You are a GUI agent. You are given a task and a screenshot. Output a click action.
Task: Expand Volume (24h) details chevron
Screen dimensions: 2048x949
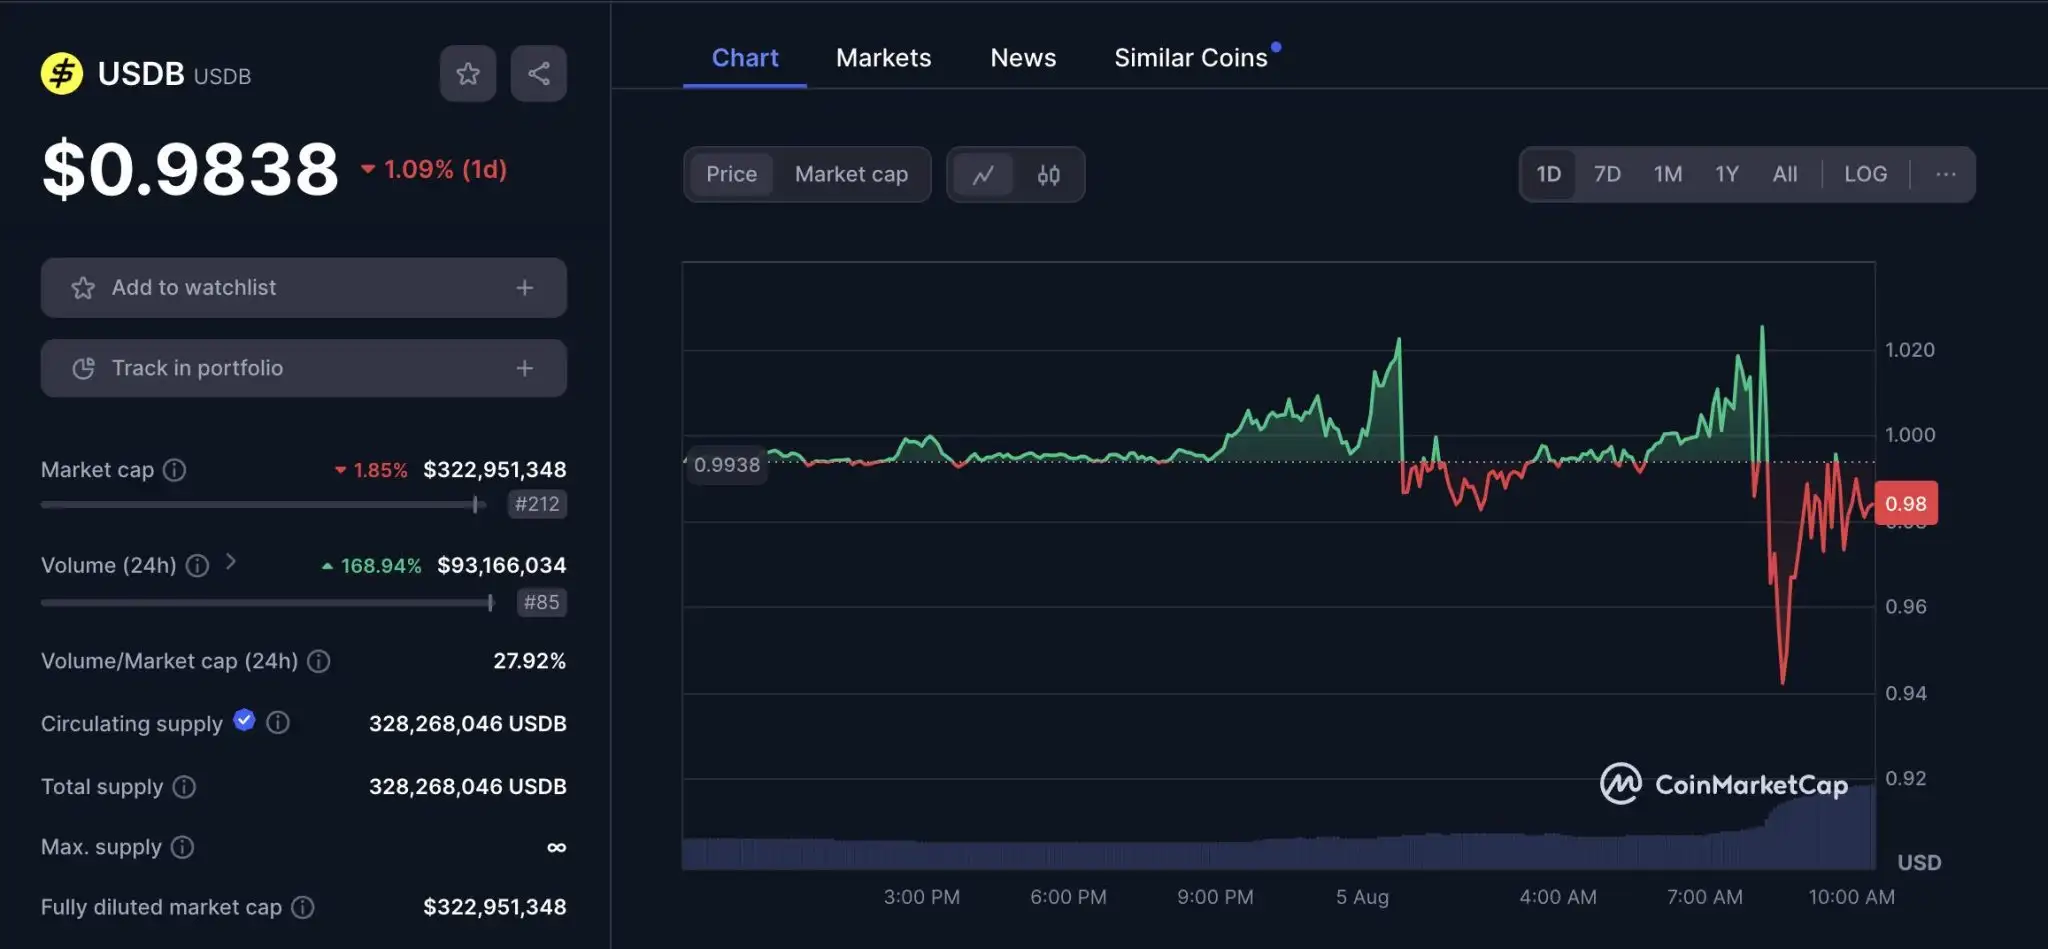pos(231,562)
